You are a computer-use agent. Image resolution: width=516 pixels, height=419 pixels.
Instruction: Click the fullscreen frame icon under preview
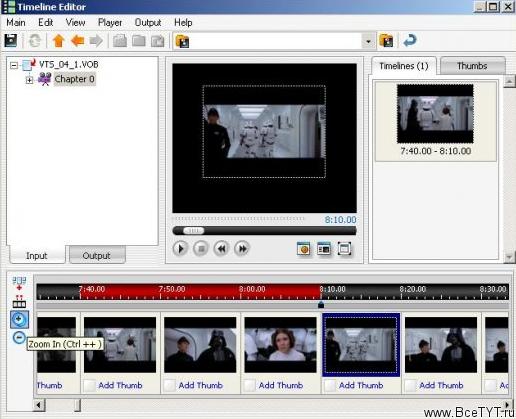[x=344, y=249]
